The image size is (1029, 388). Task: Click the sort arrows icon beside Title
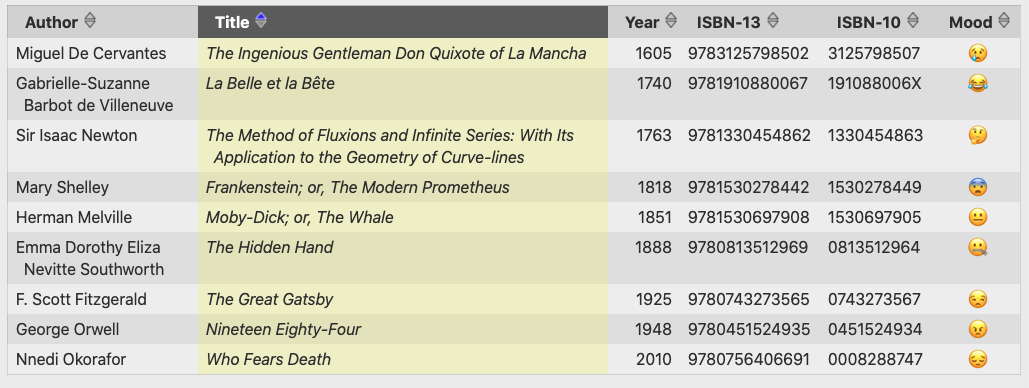261,21
